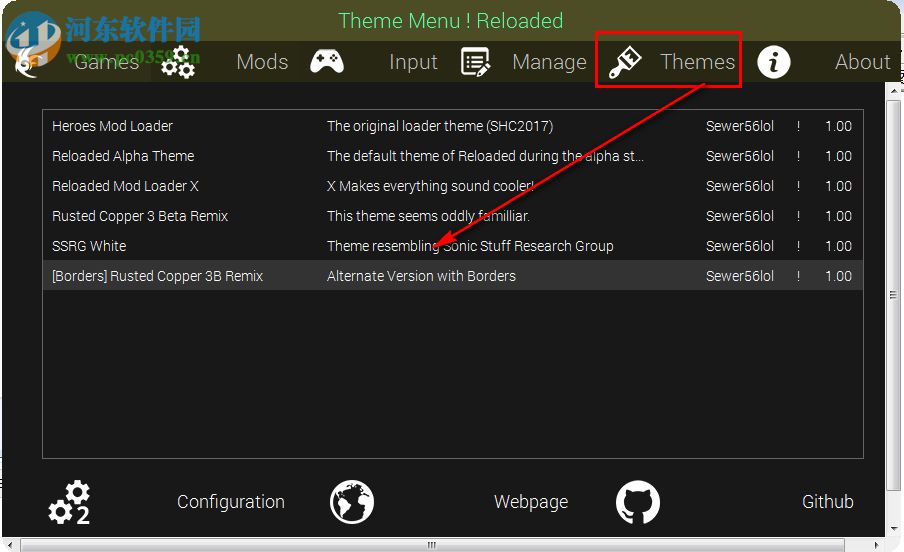Click author Sewer56lol in SSRG White row
Screen dimensions: 904x552
(740, 246)
